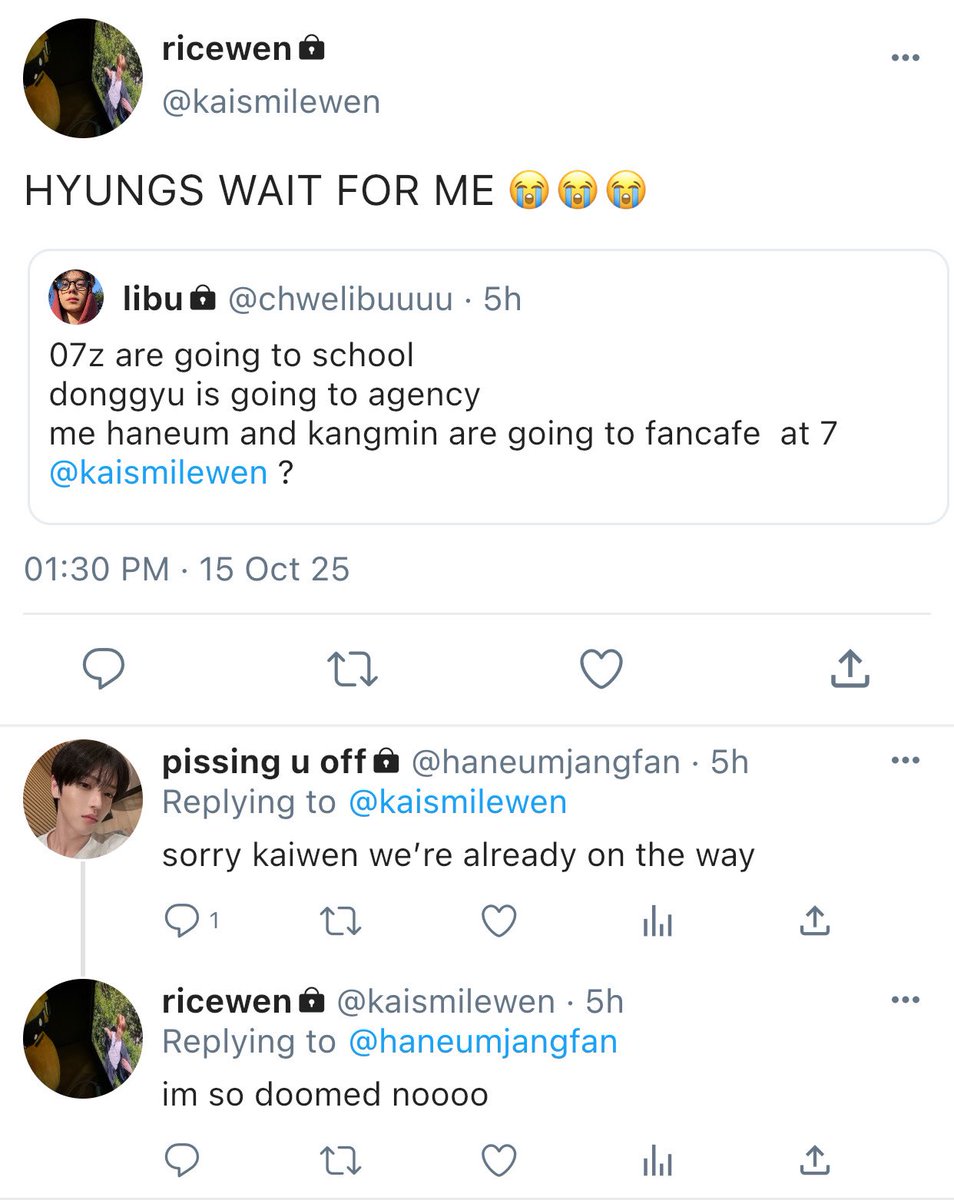Open more options on pissing u off reply
Image resolution: width=954 pixels, height=1200 pixels.
[904, 760]
